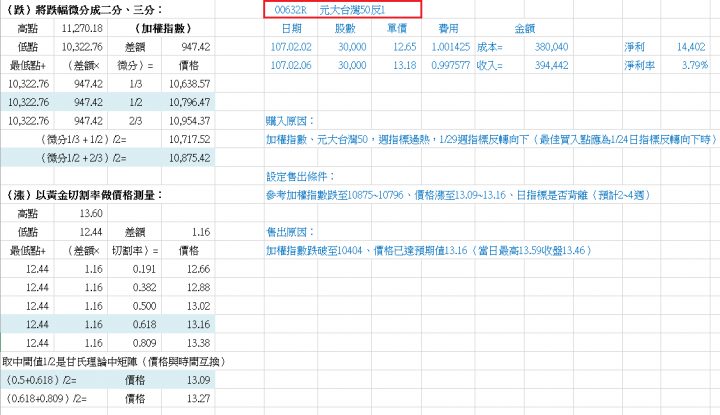
Task: Select the price difference value 1.16 beside 差額
Action: click(201, 232)
